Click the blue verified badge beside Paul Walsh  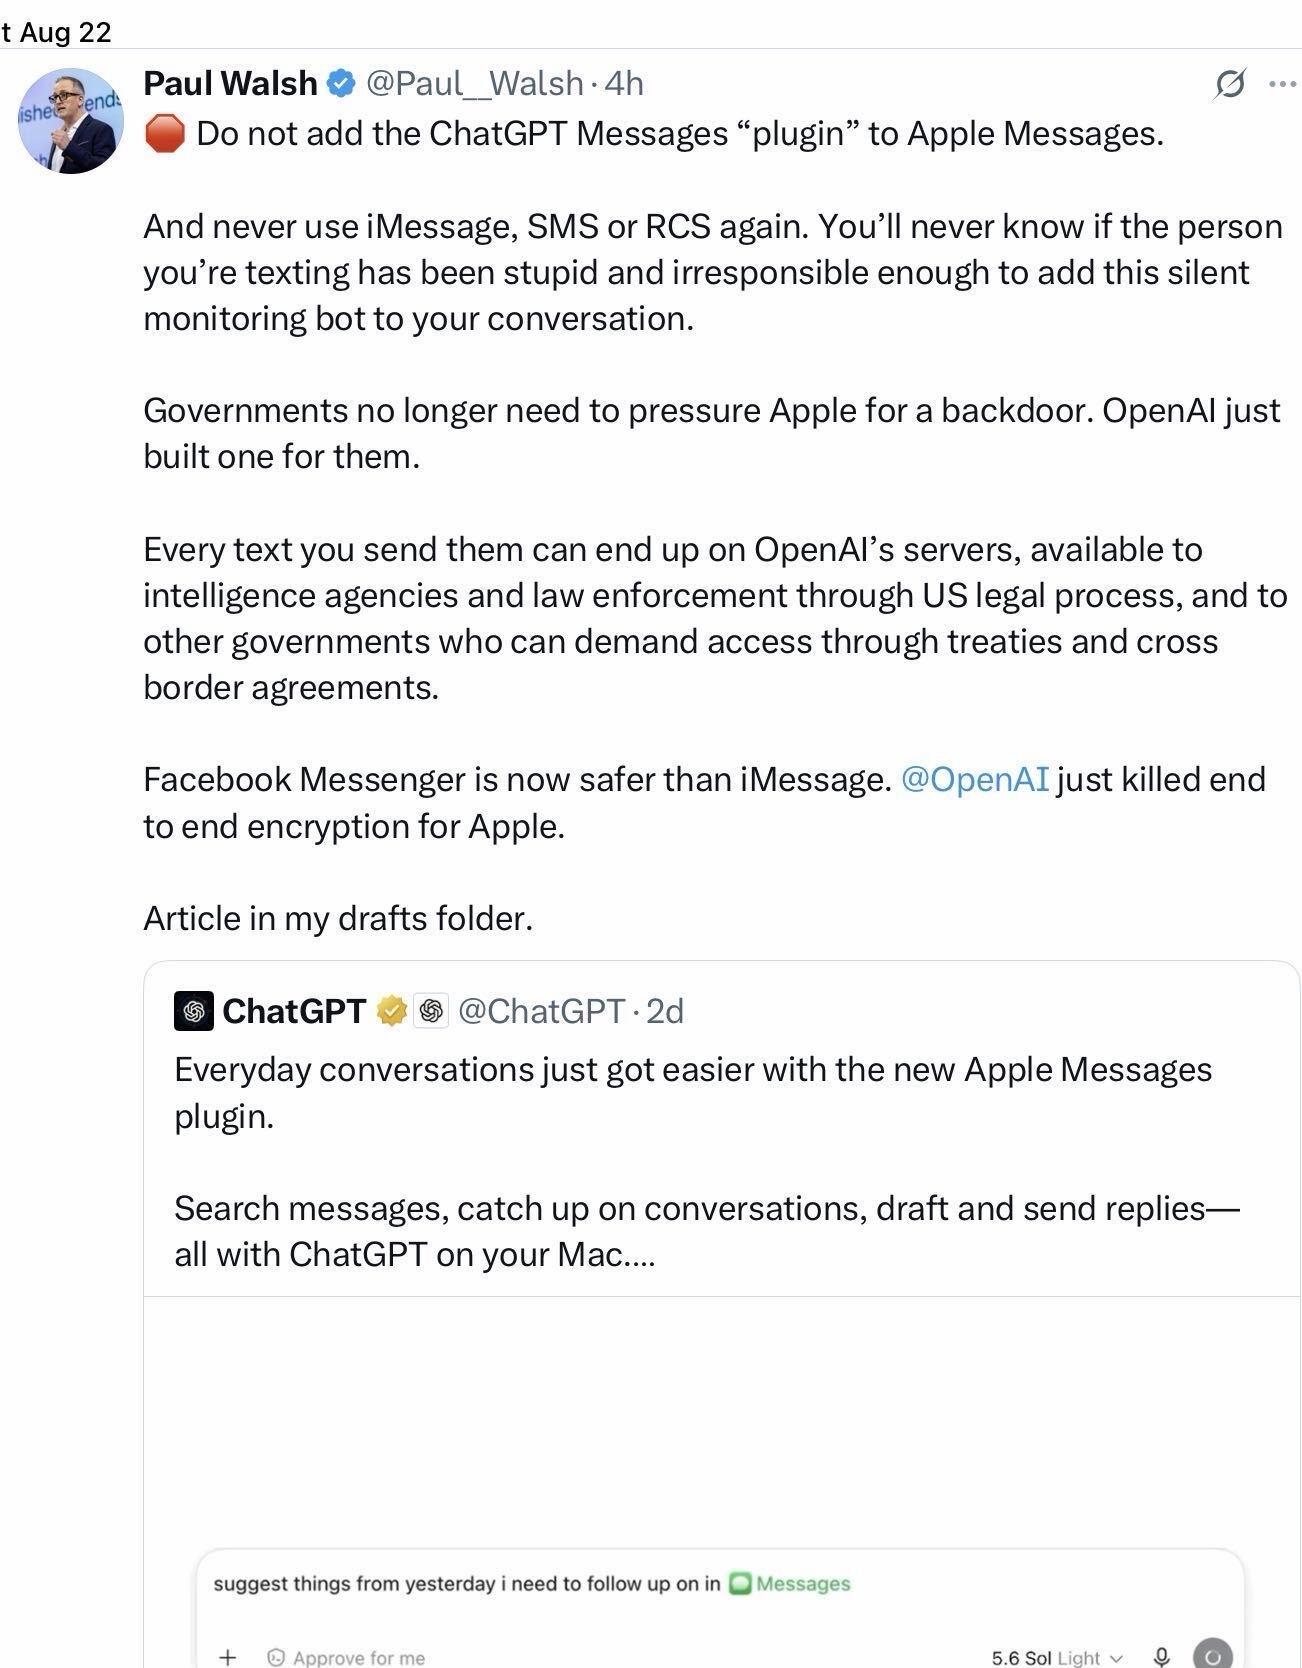point(341,84)
